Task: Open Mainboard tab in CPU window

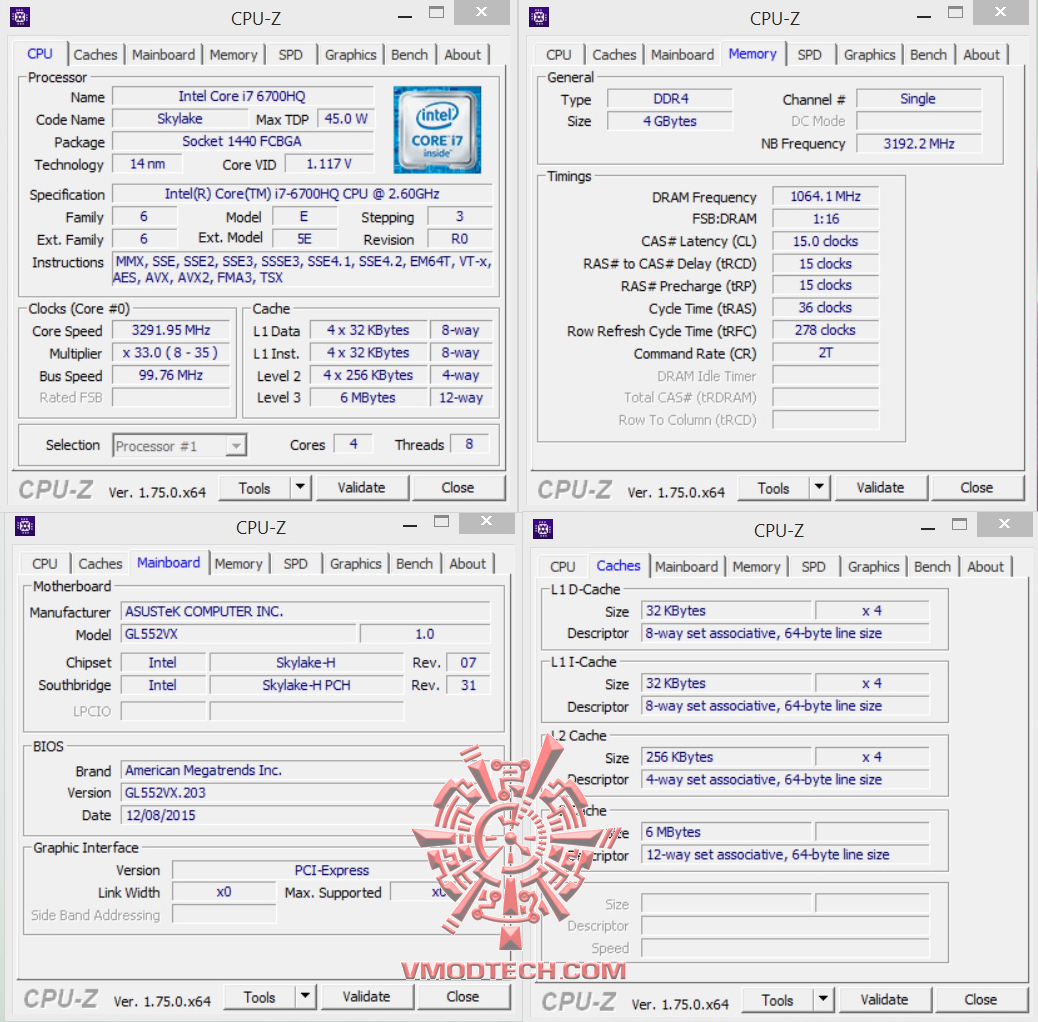Action: pos(163,55)
